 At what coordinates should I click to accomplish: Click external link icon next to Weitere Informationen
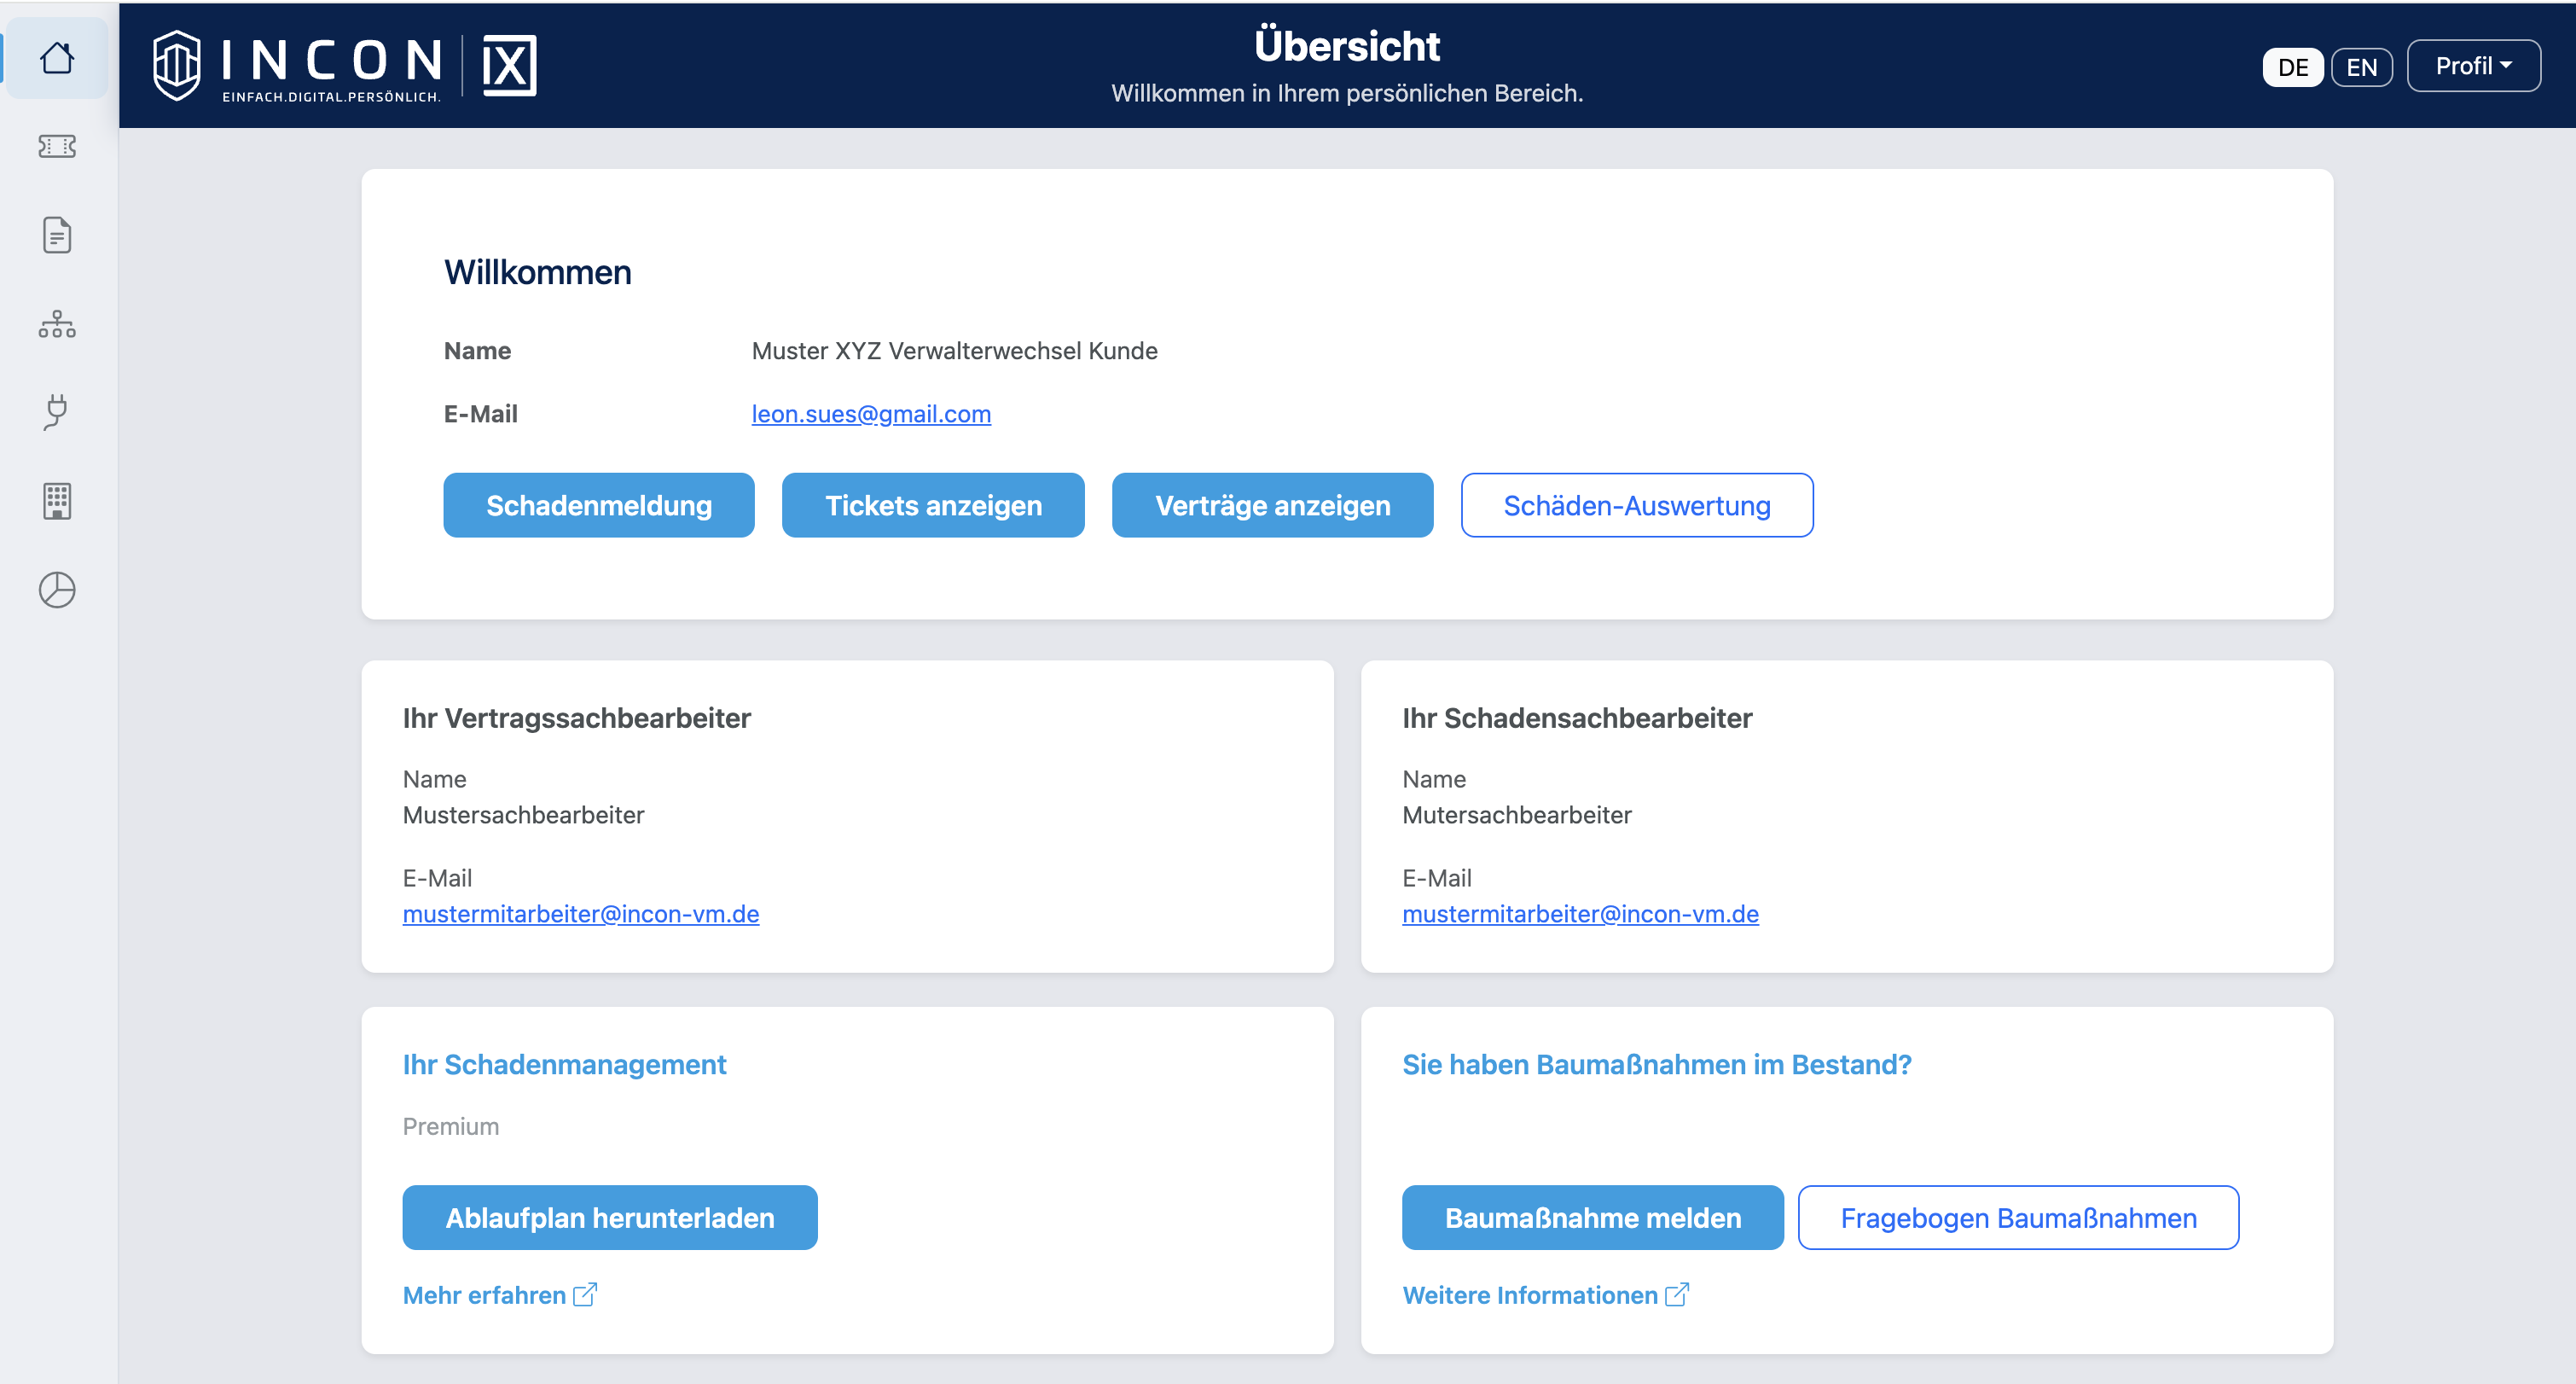click(1677, 1295)
